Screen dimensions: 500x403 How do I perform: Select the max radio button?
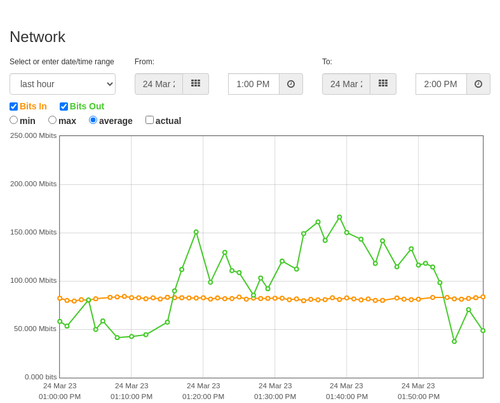(x=52, y=120)
